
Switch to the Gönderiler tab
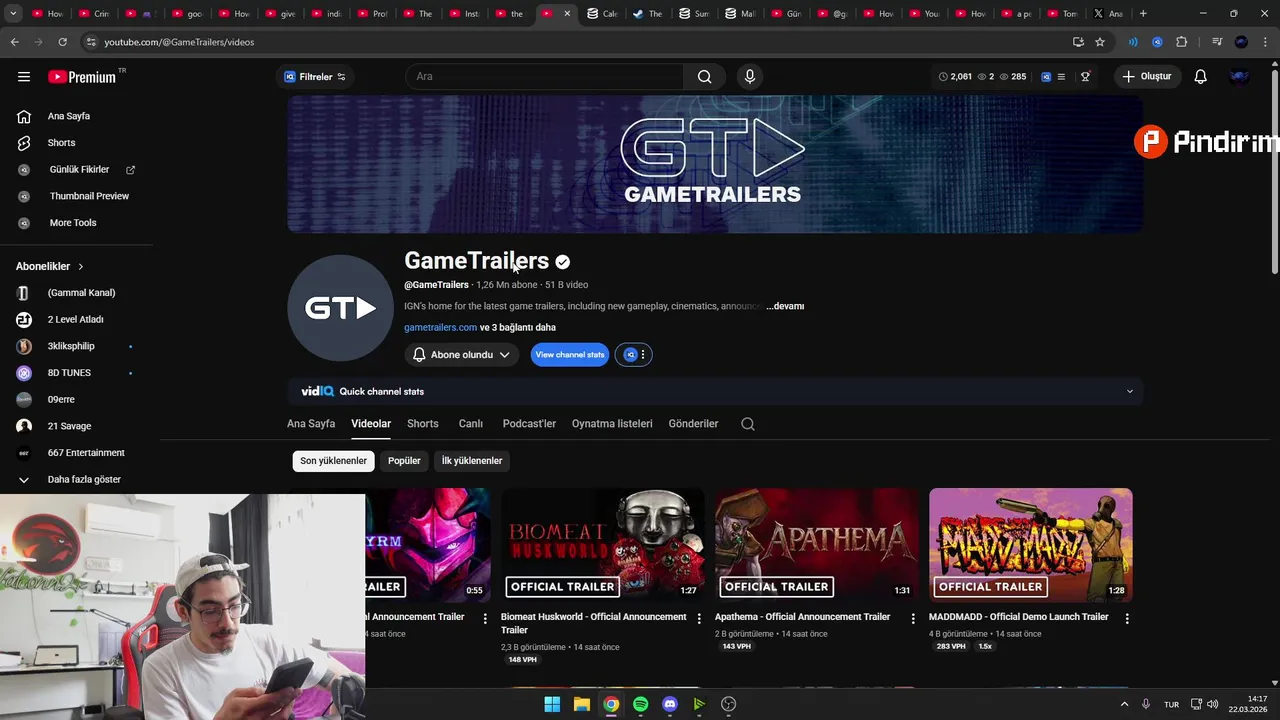(x=693, y=424)
